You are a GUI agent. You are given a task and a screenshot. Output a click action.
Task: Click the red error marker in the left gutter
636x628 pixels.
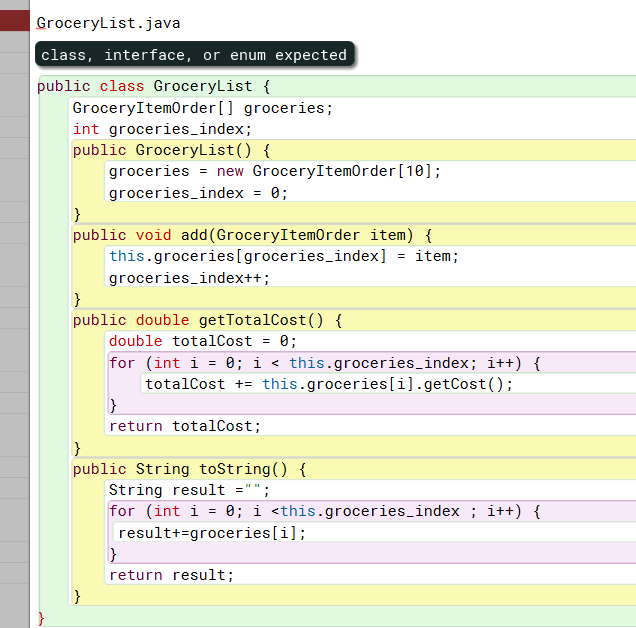(15, 21)
